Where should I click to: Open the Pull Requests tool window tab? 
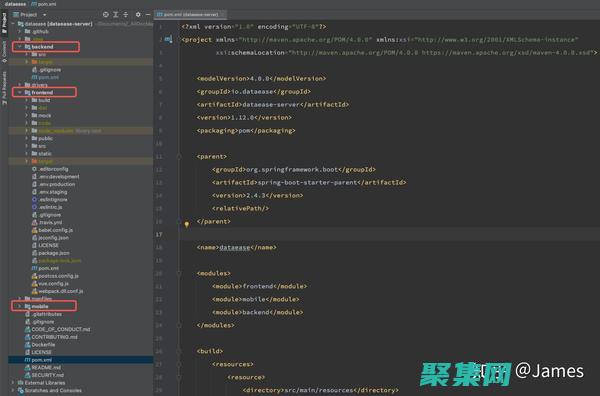[4, 88]
